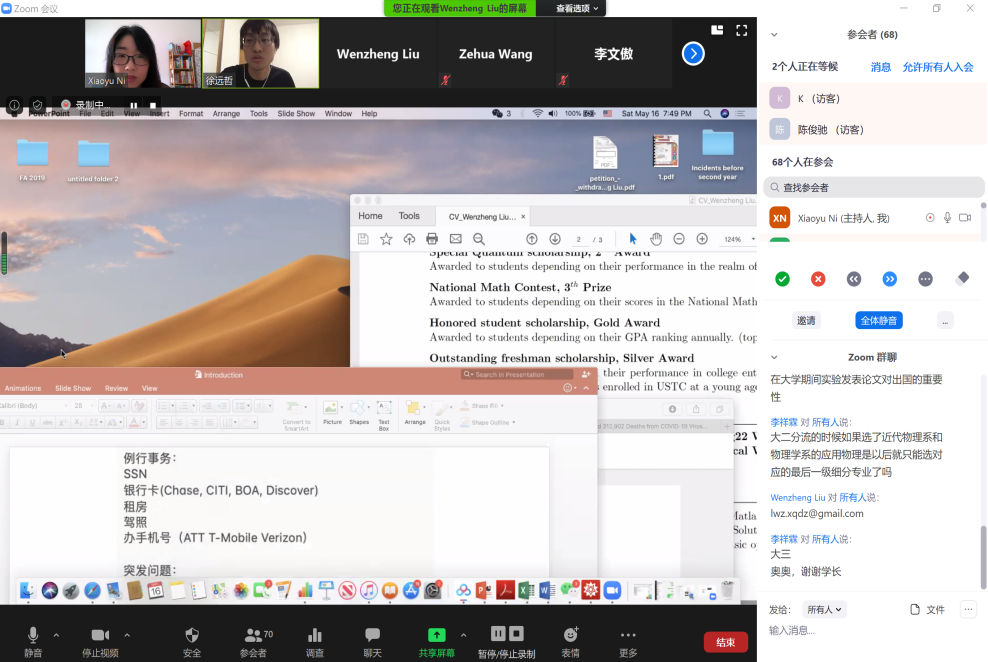This screenshot has width=988, height=662.
Task: Toggle the 静音 microphone mute button
Action: 33,642
